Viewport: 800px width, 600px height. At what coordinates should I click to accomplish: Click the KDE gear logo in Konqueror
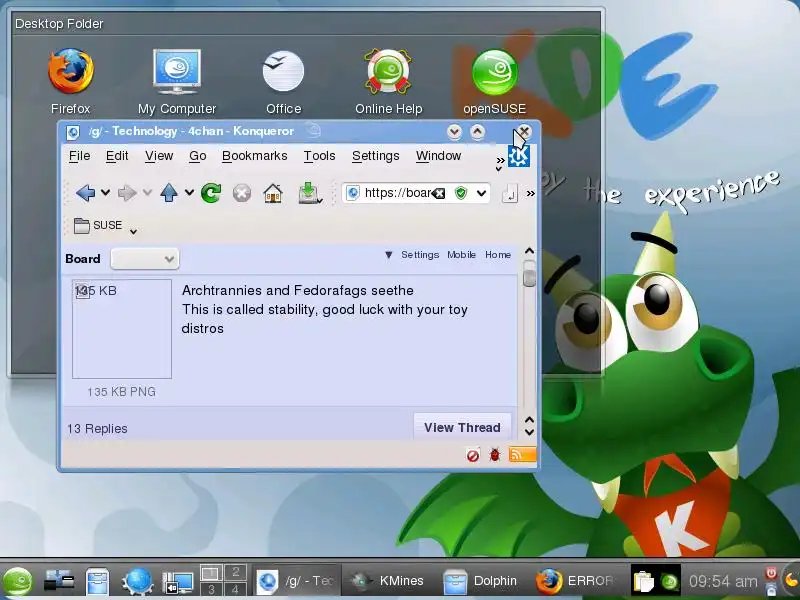pos(519,156)
